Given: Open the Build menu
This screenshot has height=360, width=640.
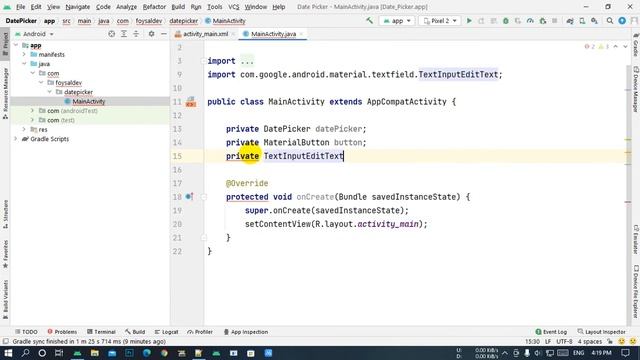Looking at the screenshot, I should pyautogui.click(x=178, y=7).
